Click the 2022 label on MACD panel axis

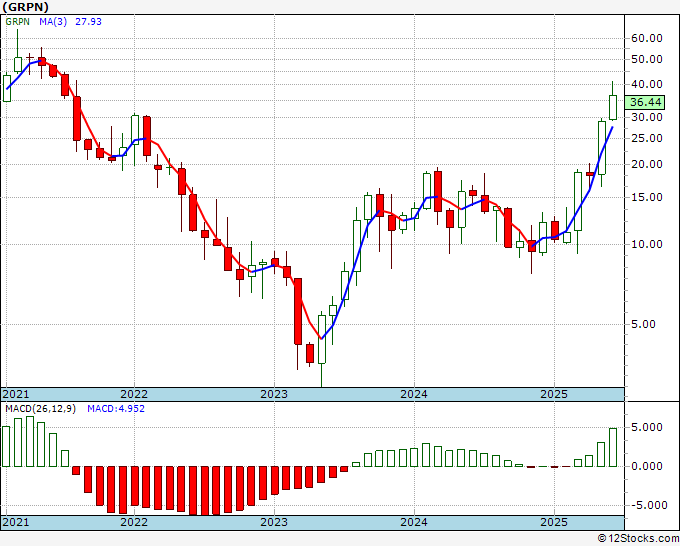(134, 522)
